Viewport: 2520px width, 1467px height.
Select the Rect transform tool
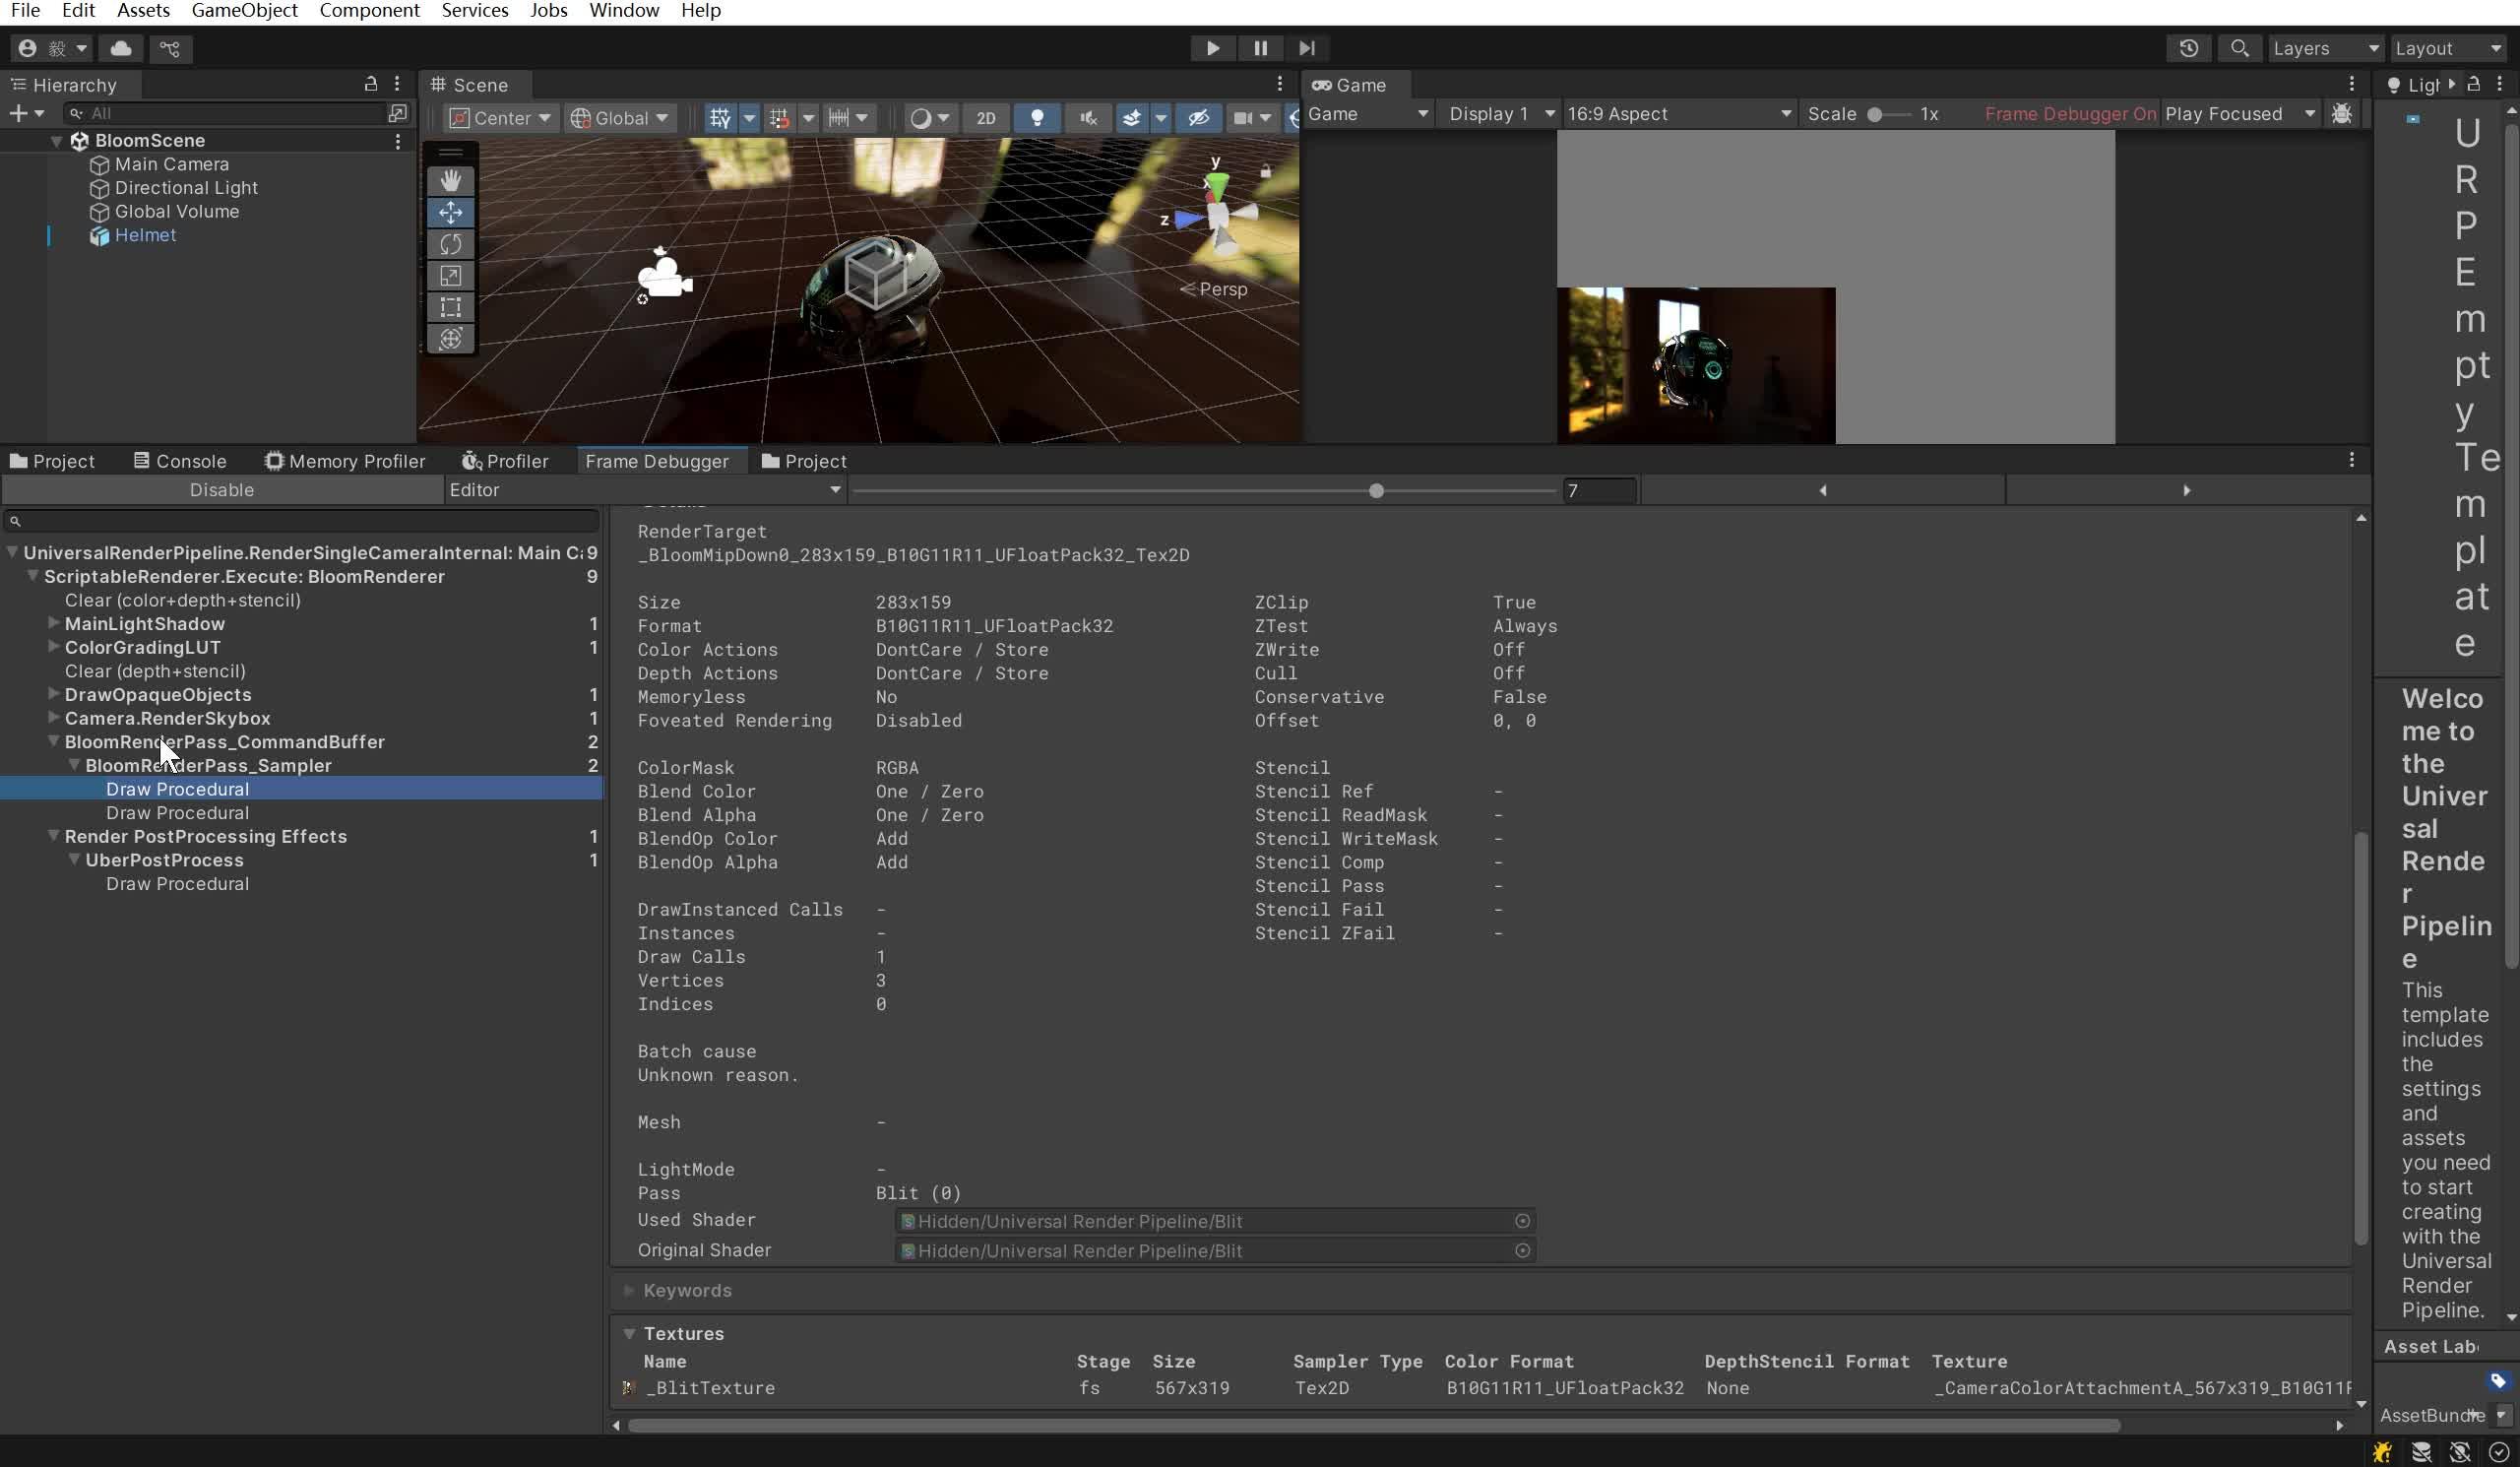(450, 307)
